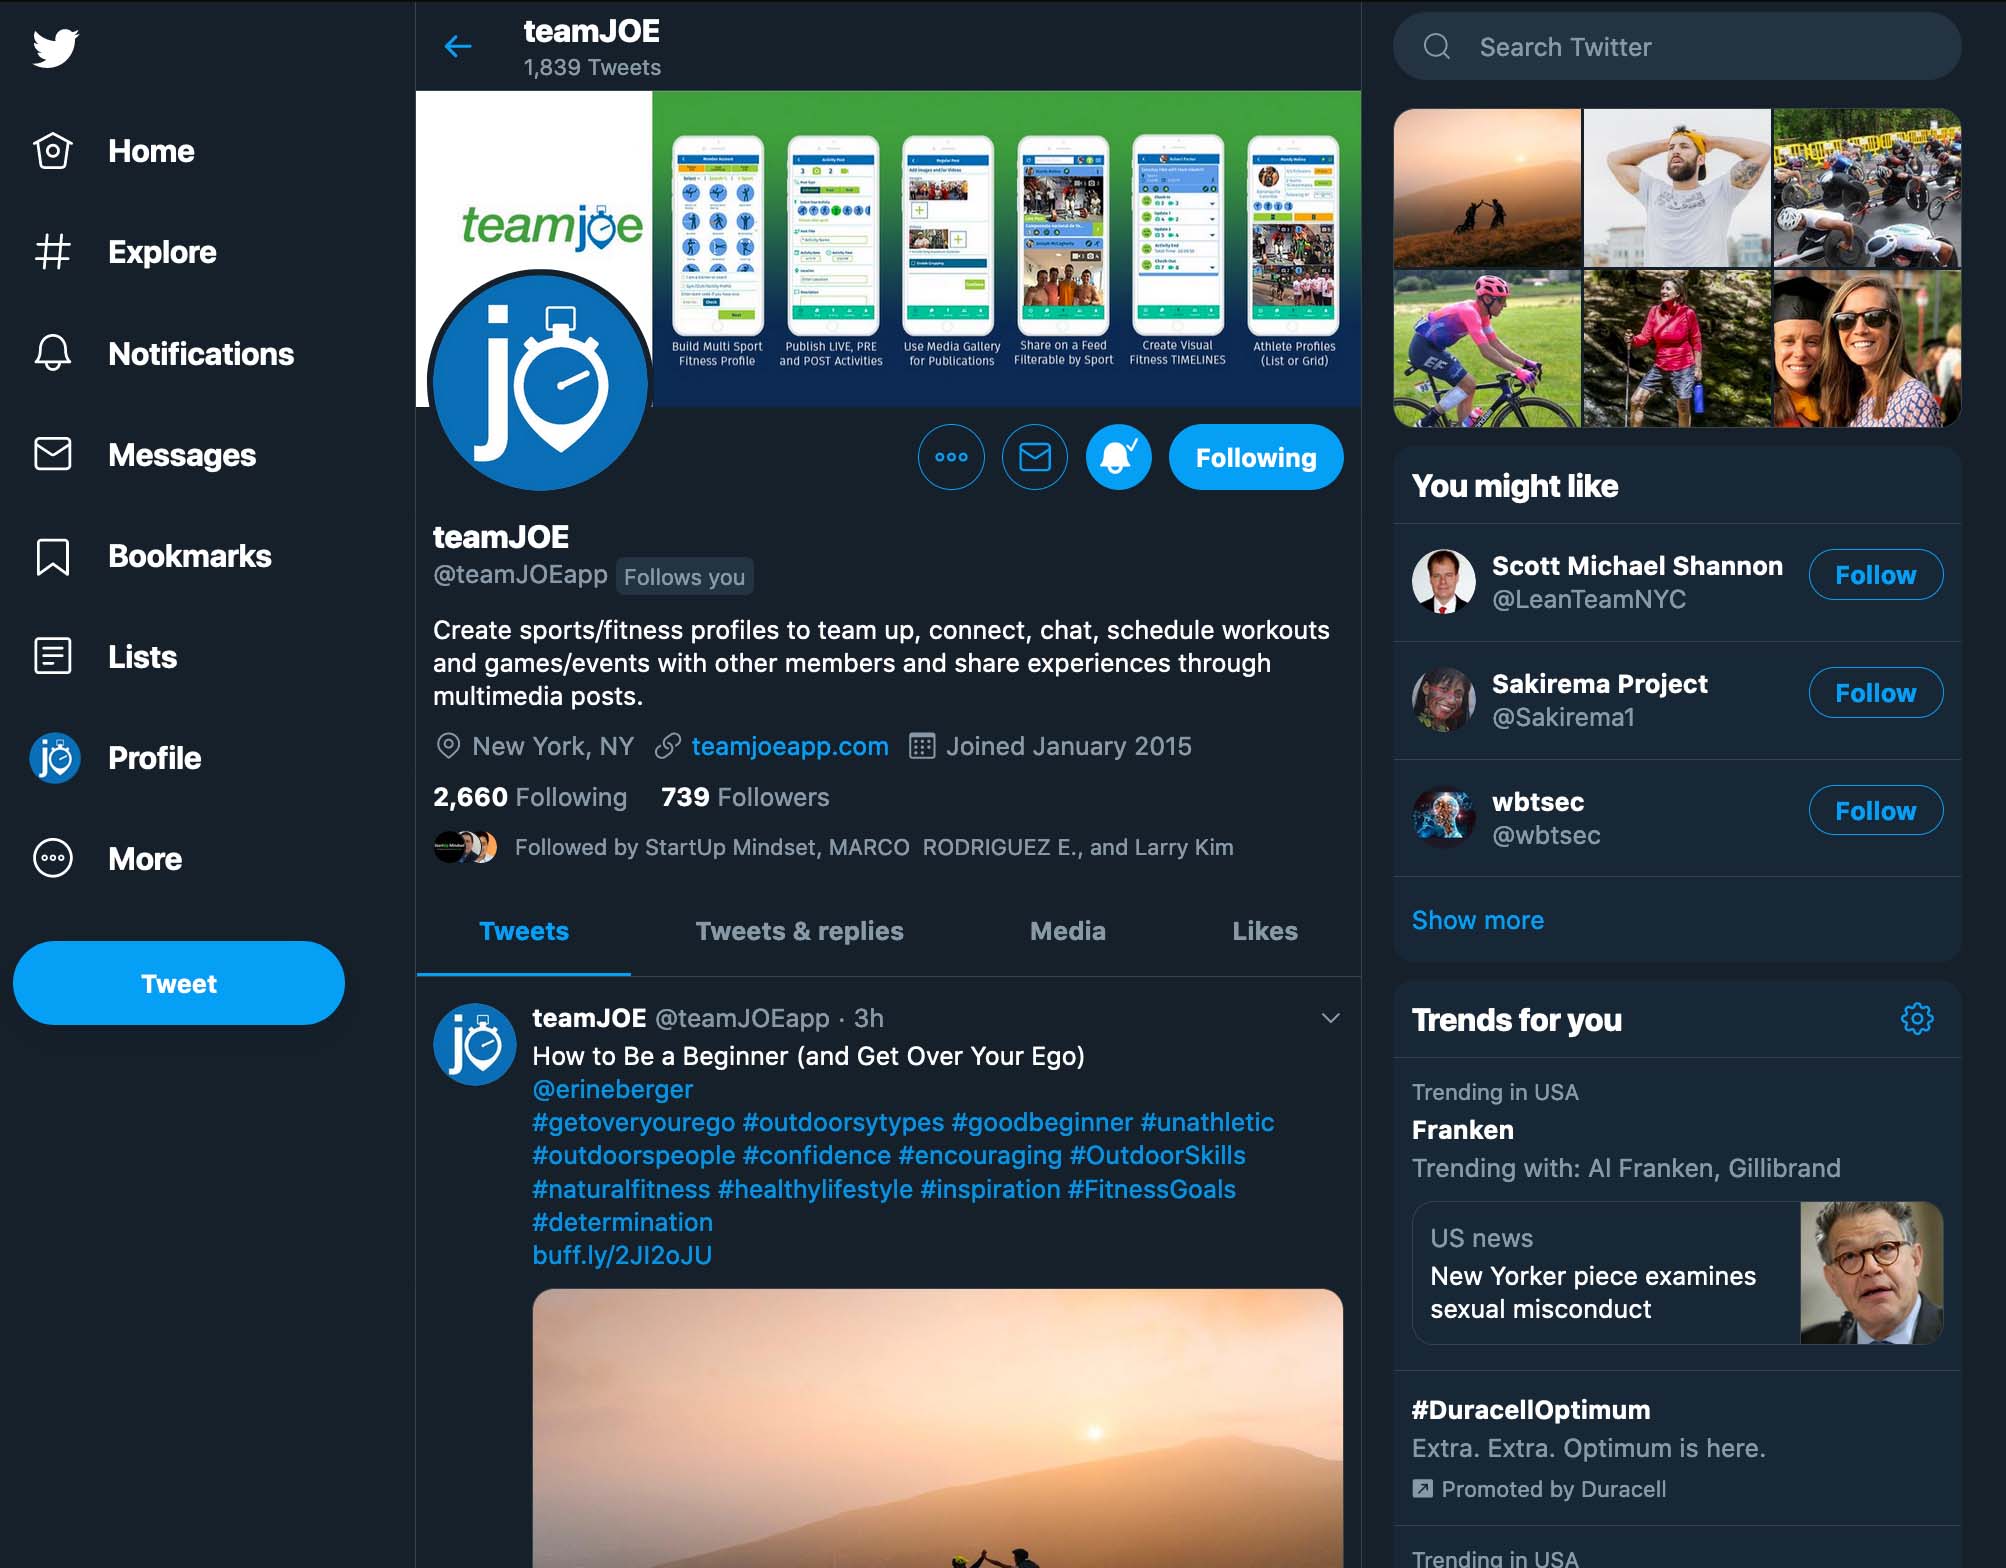This screenshot has width=2006, height=1568.
Task: Open the buff.ly/2JI2oJU link
Action: click(622, 1255)
